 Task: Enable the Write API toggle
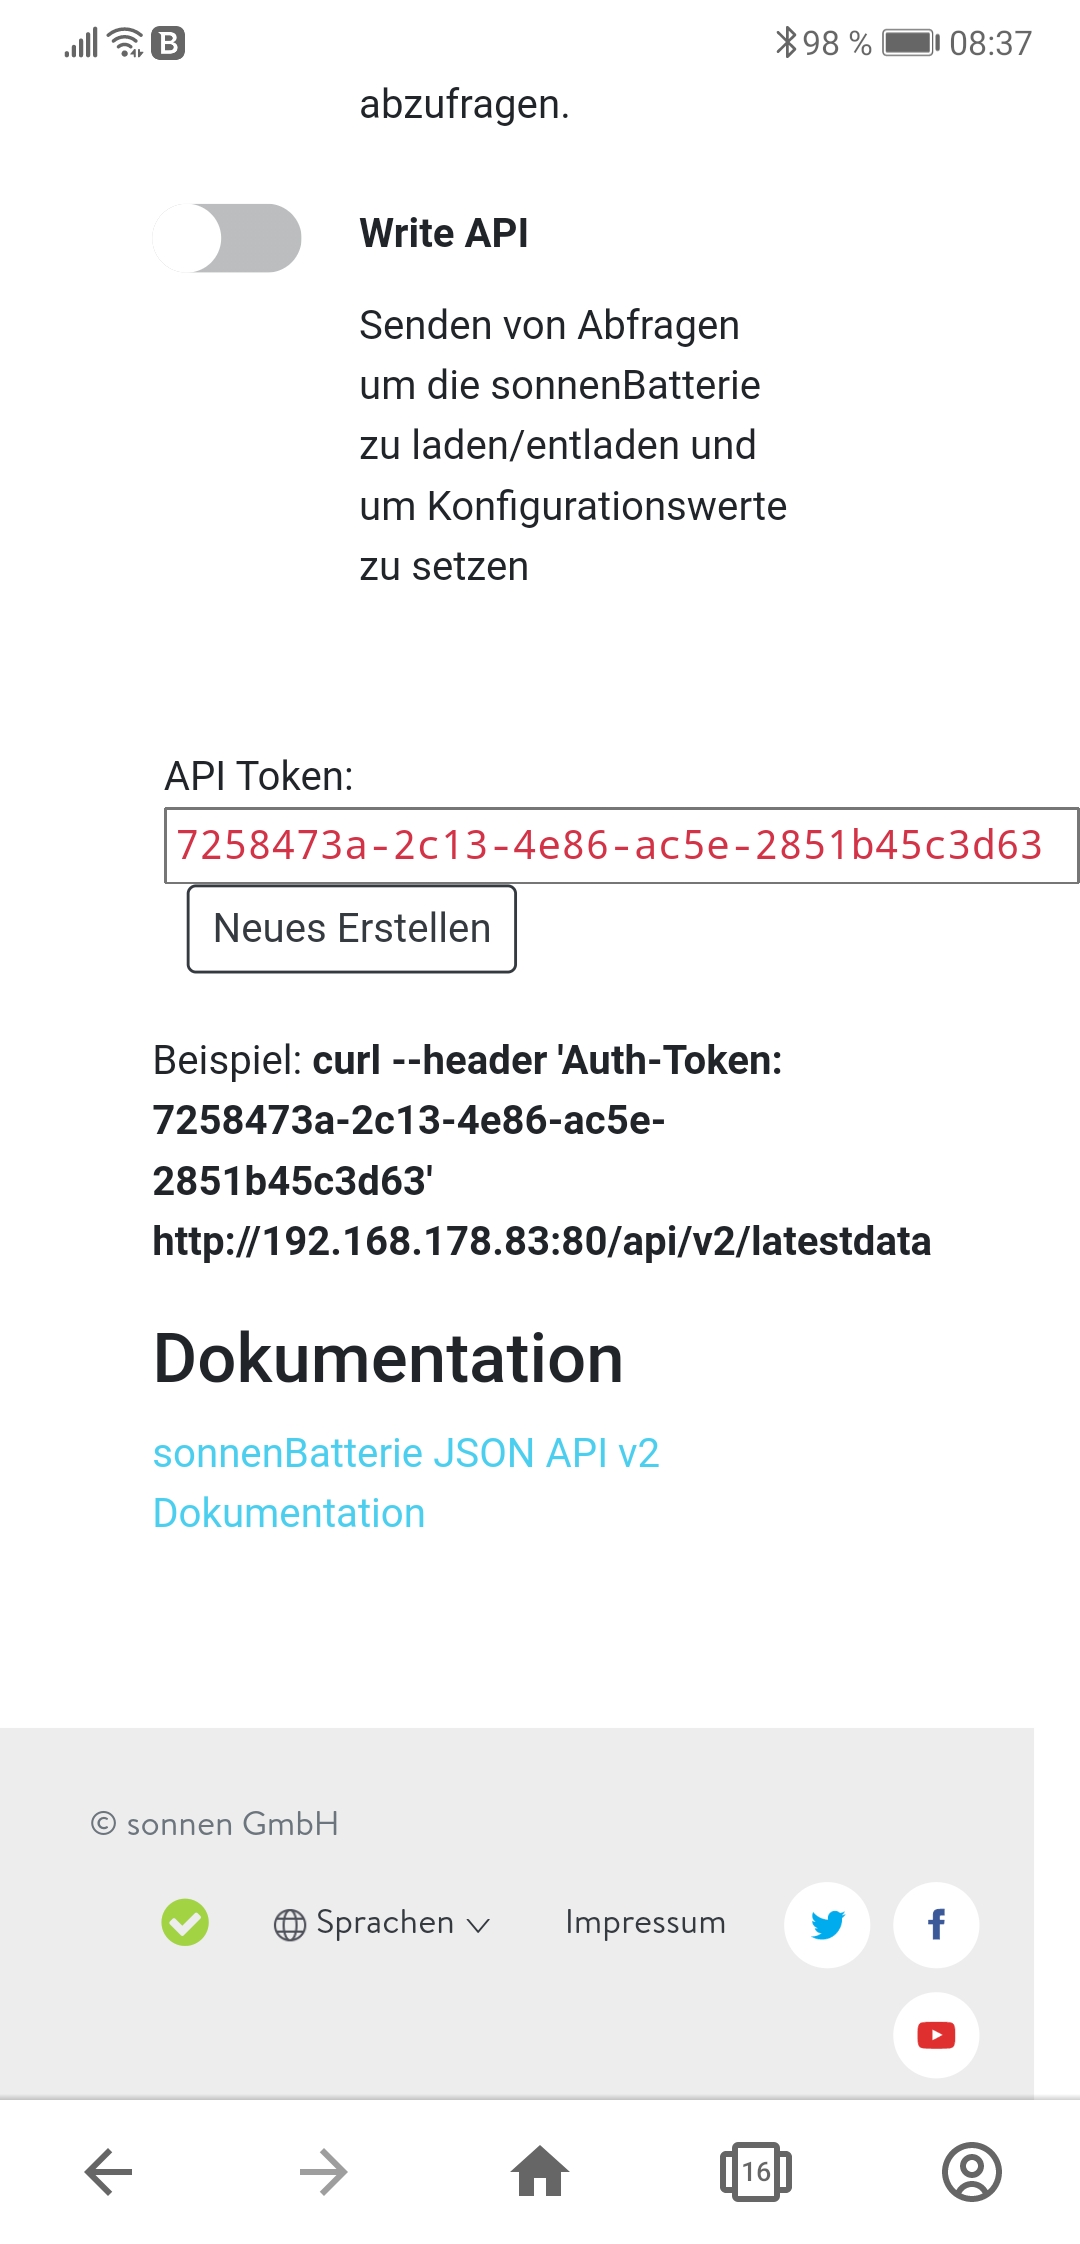coord(227,238)
